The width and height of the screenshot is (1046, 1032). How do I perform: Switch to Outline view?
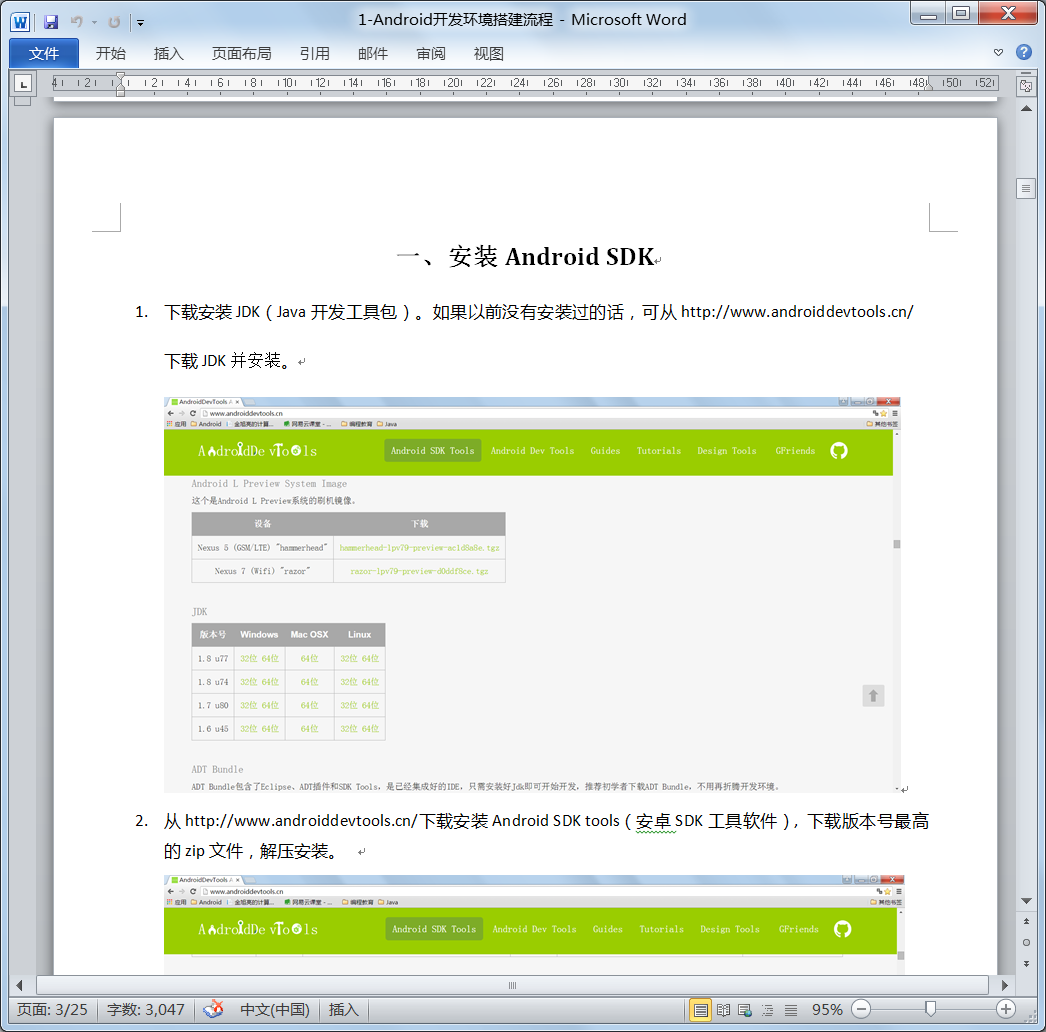pos(768,1010)
